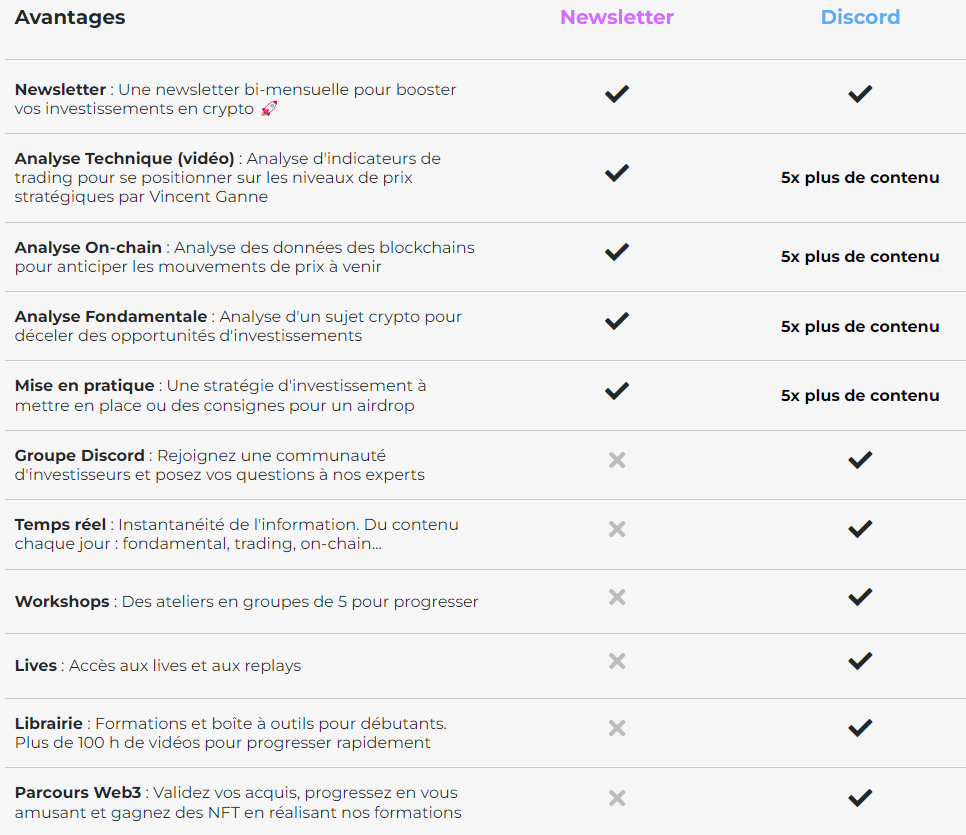This screenshot has height=835, width=966.
Task: Select the purple Newsletter column header
Action: 617,17
